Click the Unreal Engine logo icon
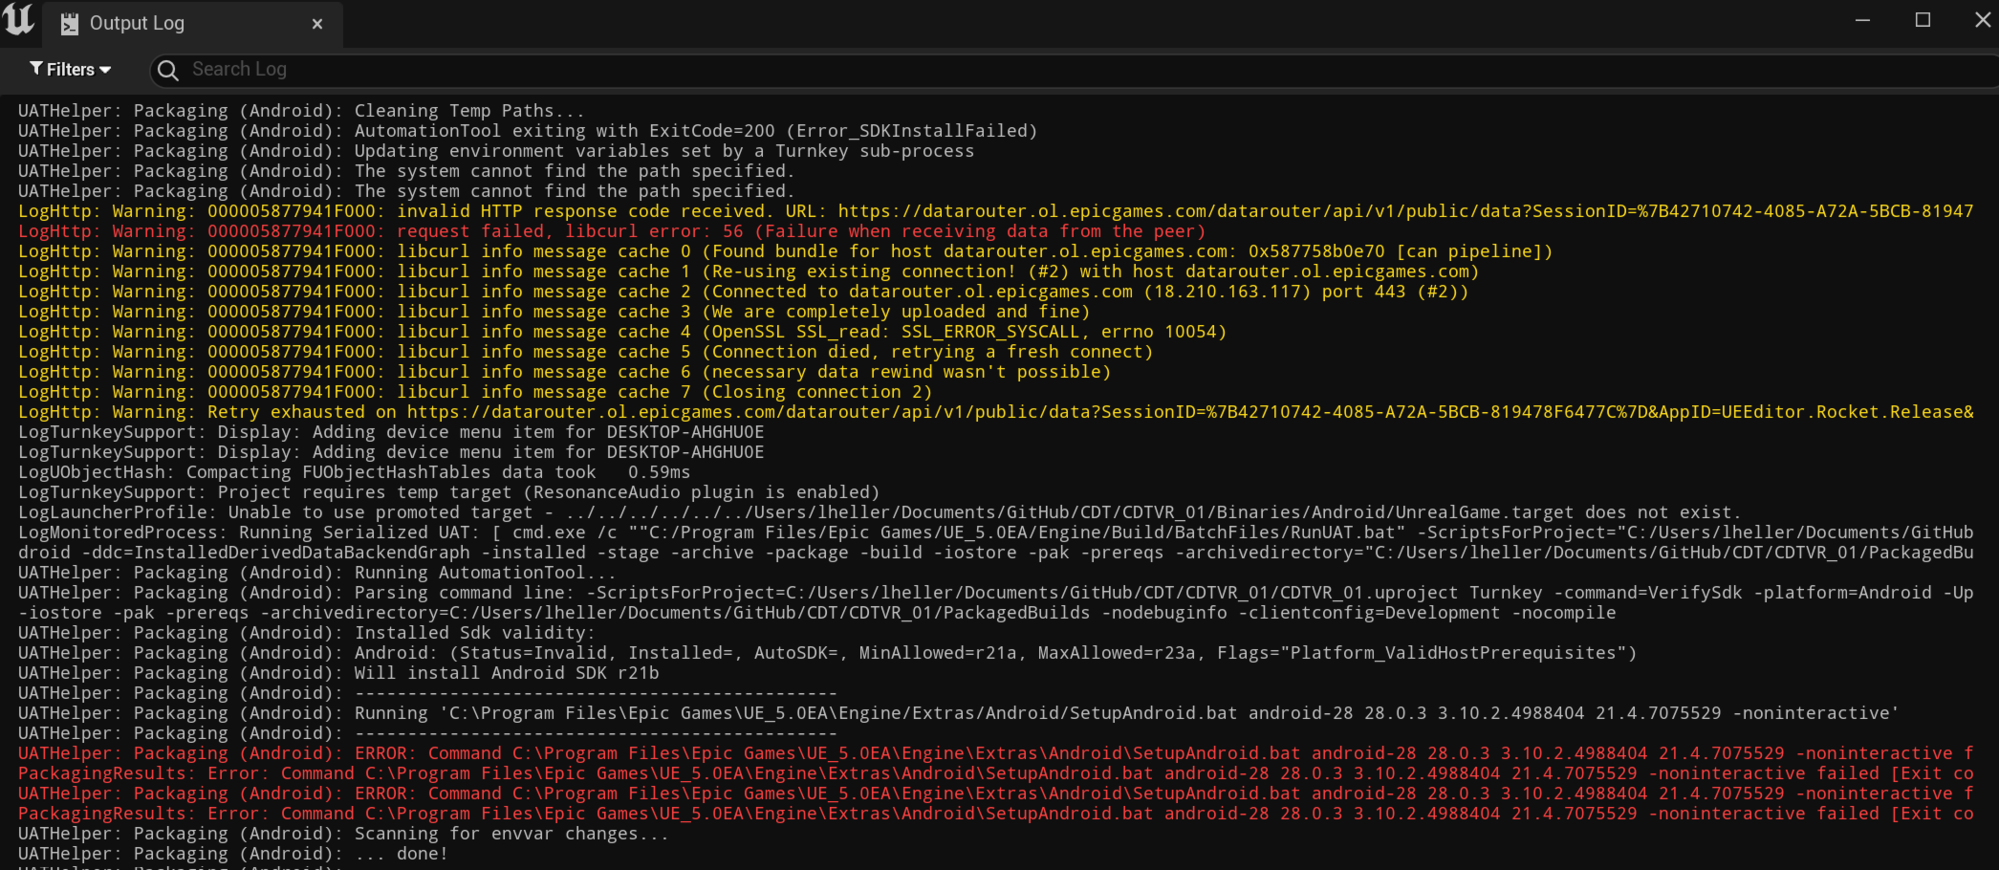 [19, 20]
